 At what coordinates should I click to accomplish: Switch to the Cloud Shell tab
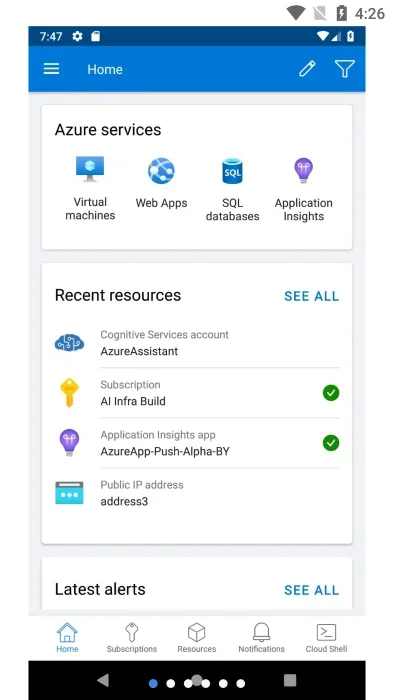pyautogui.click(x=326, y=638)
